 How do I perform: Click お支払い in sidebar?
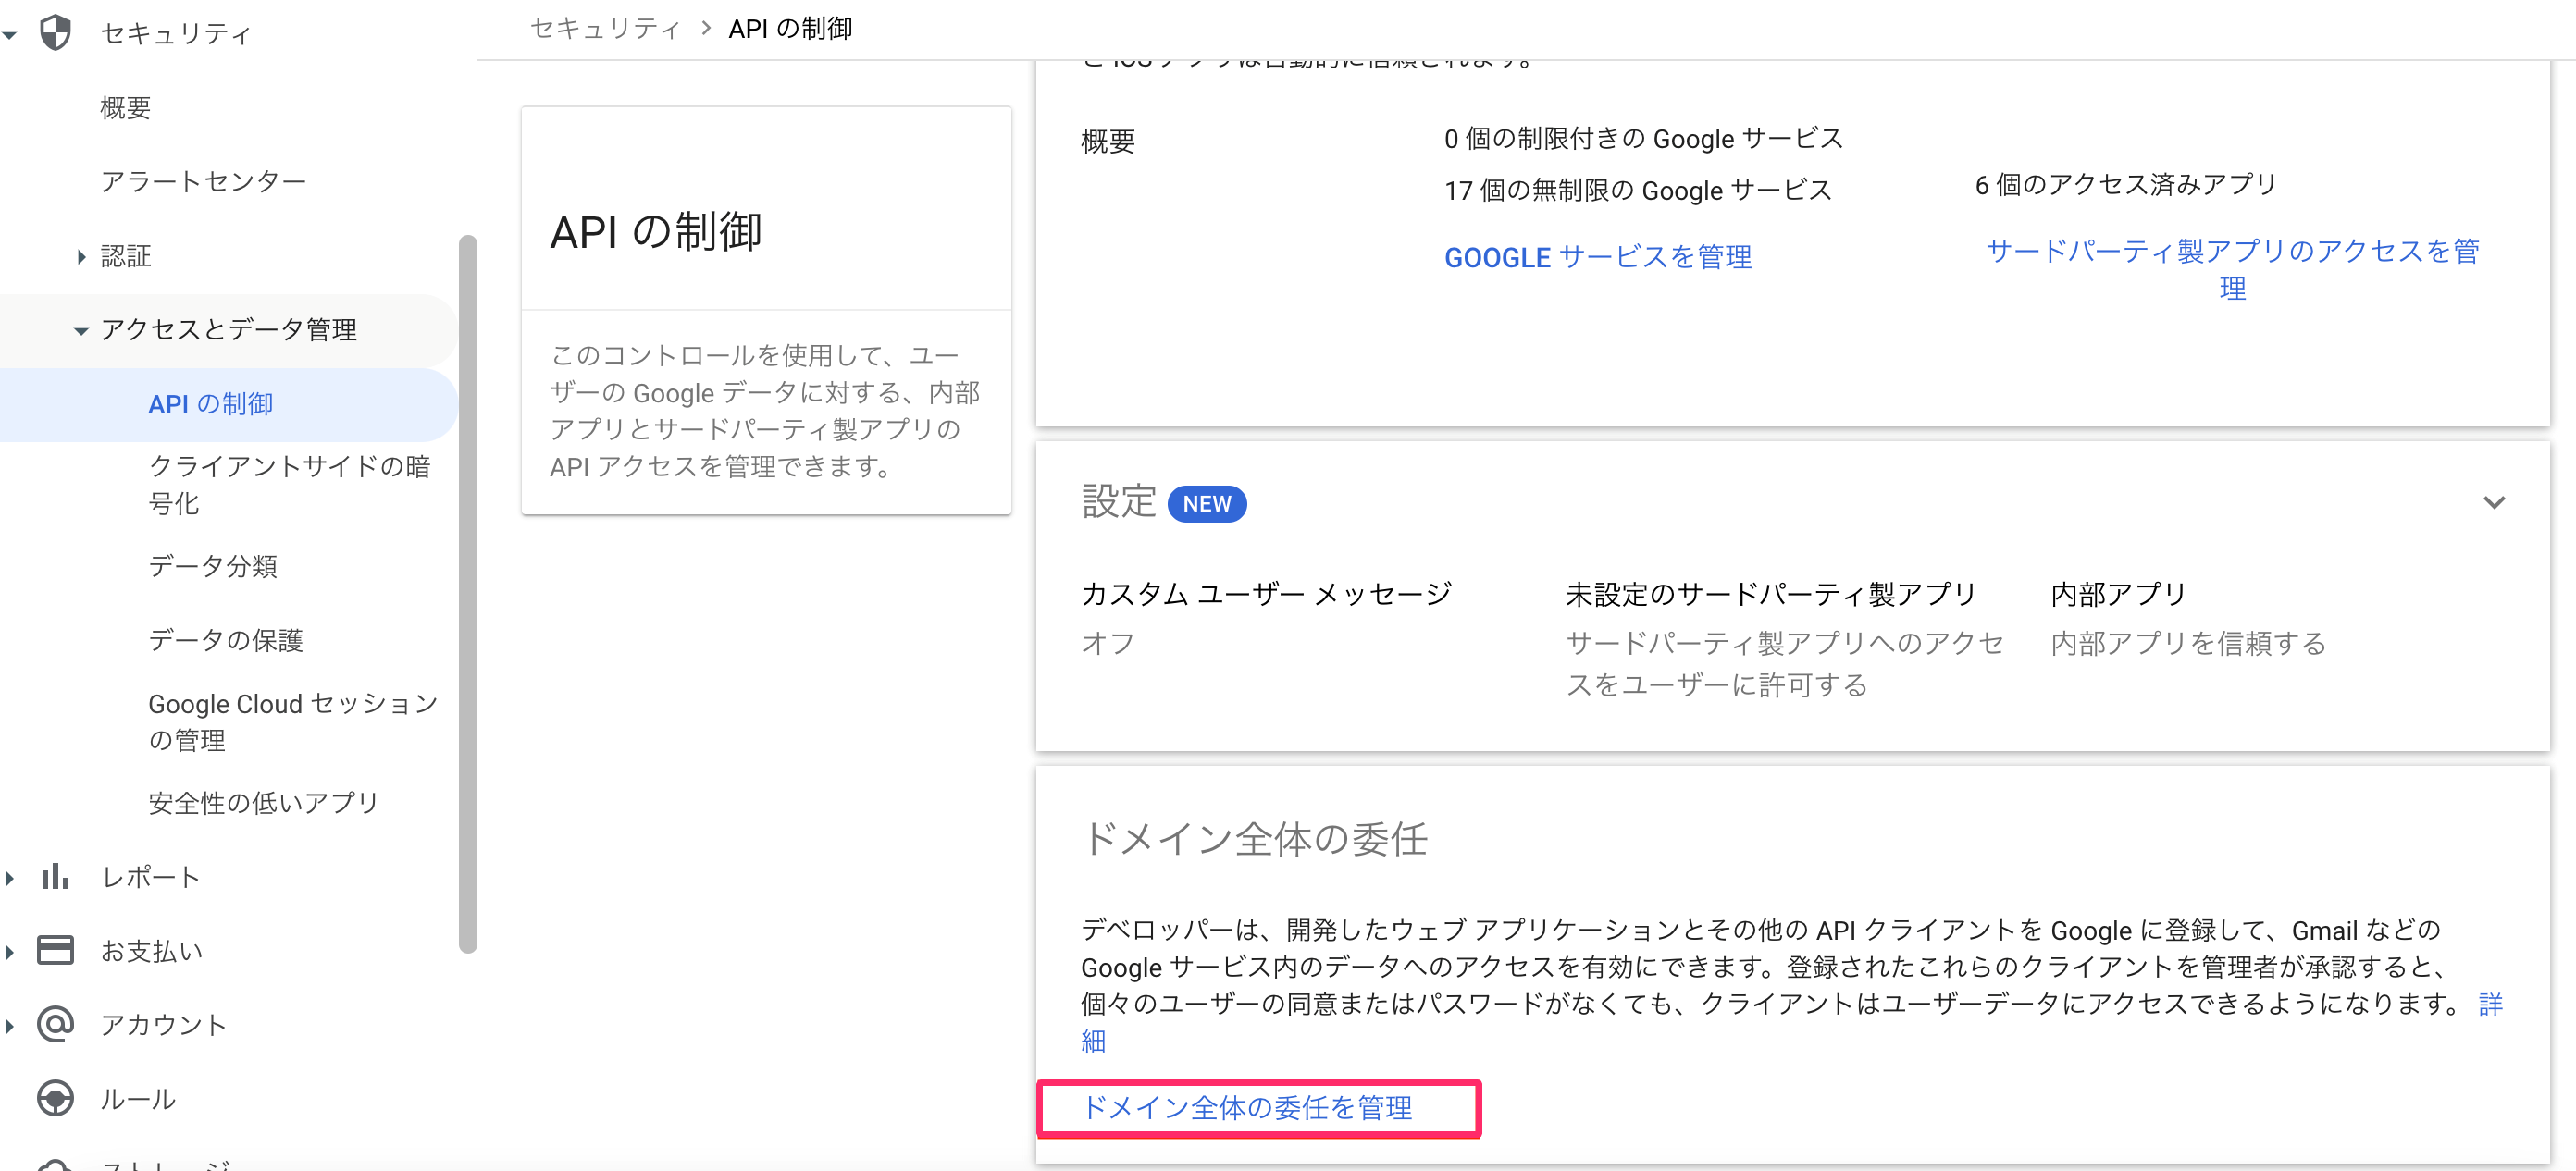[152, 950]
